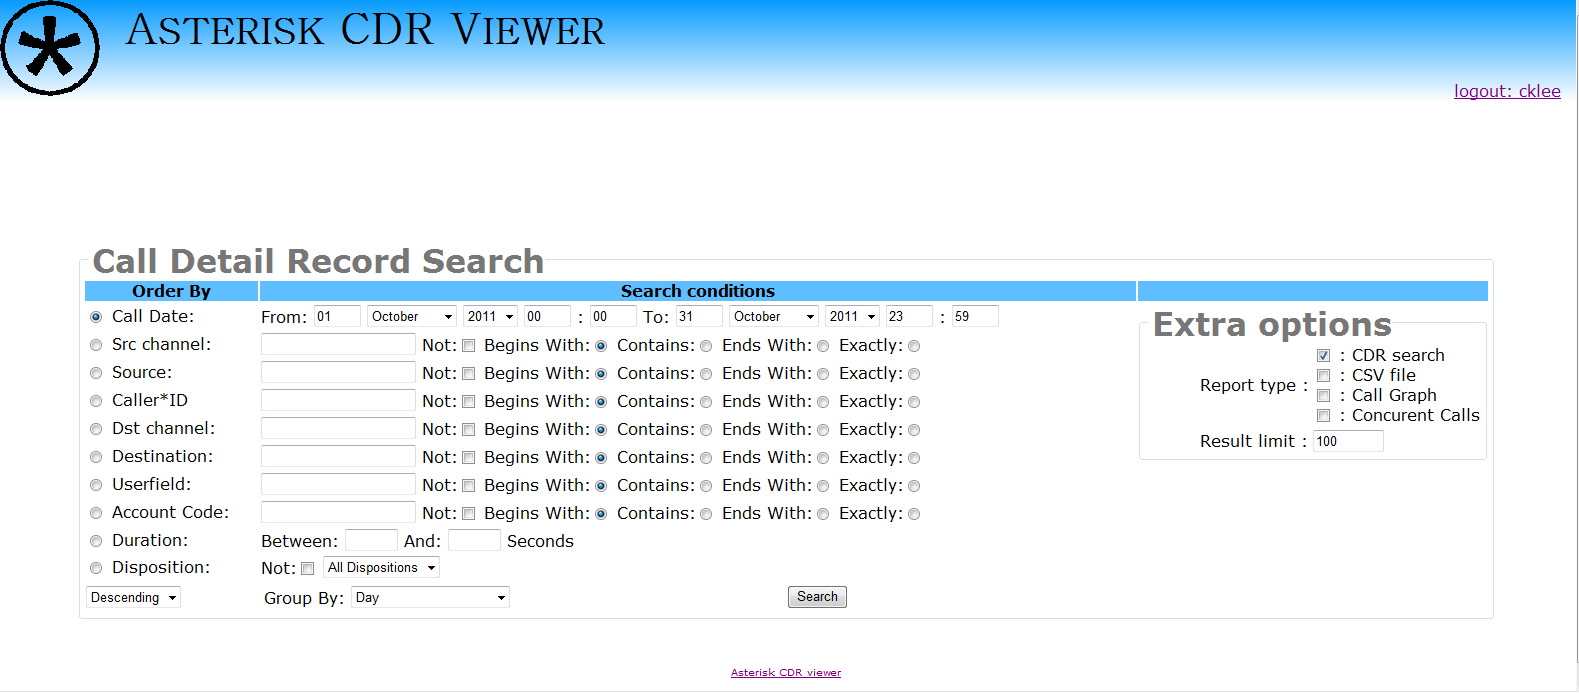Select Begins With for Account Code
Viewport: 1579px width, 693px height.
[x=601, y=514]
